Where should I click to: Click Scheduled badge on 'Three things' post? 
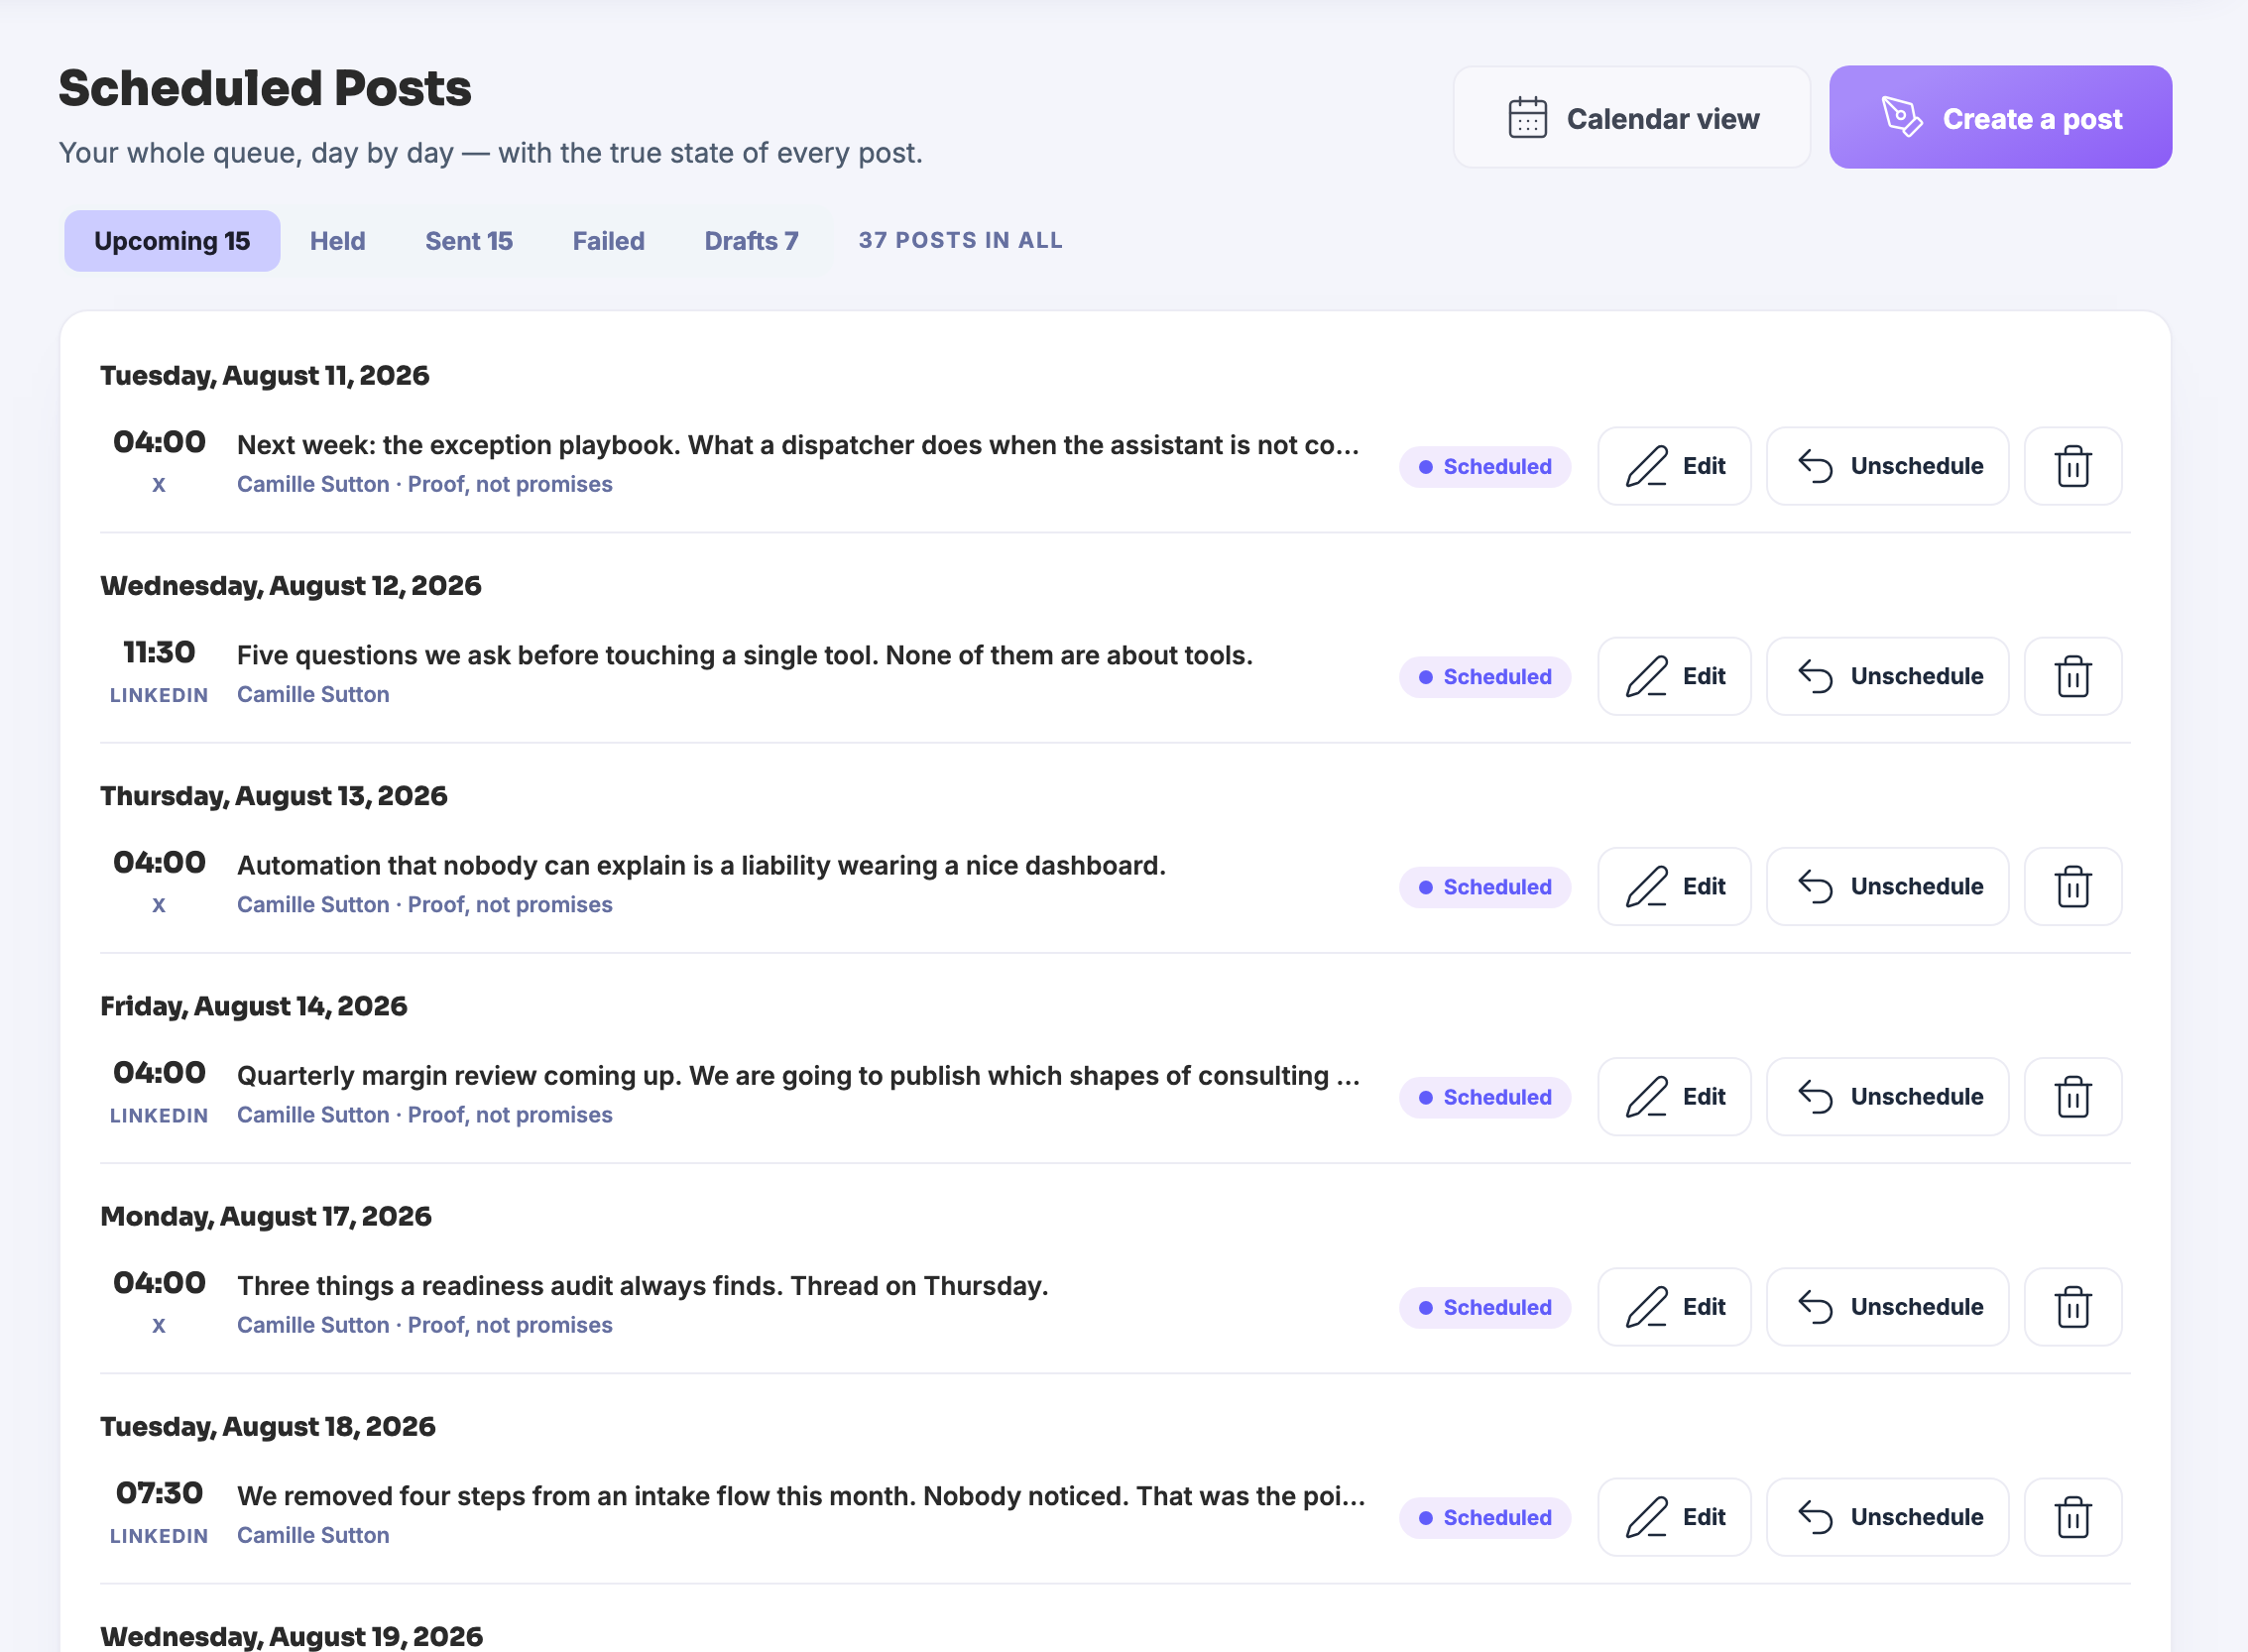pos(1485,1308)
